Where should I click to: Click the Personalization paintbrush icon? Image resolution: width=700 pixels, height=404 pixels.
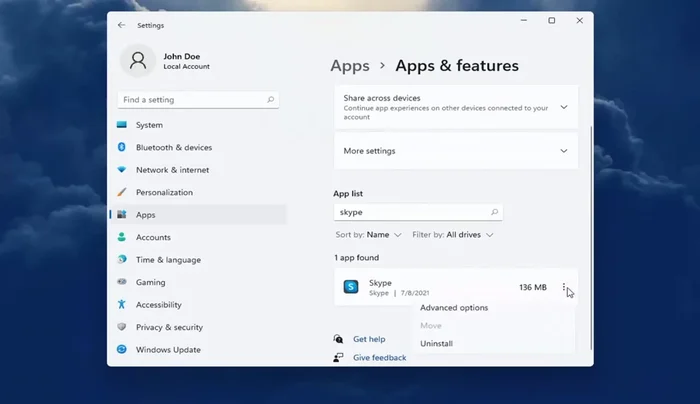point(122,192)
